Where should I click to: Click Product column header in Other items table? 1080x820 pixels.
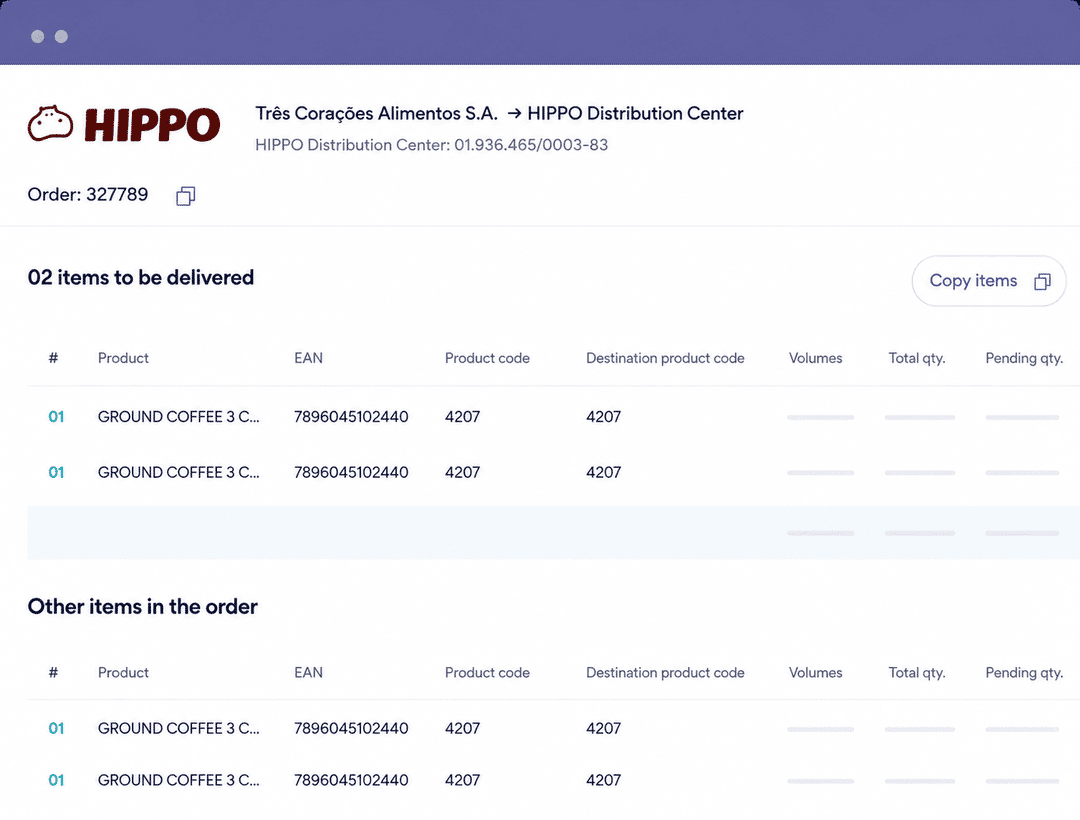(x=123, y=673)
